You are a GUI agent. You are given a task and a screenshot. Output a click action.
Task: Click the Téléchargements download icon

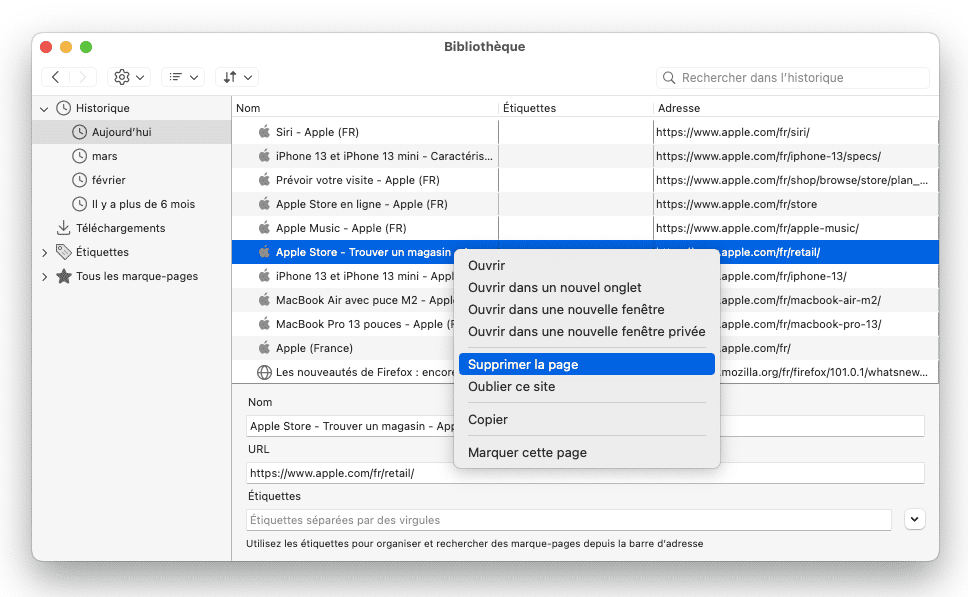tap(64, 228)
